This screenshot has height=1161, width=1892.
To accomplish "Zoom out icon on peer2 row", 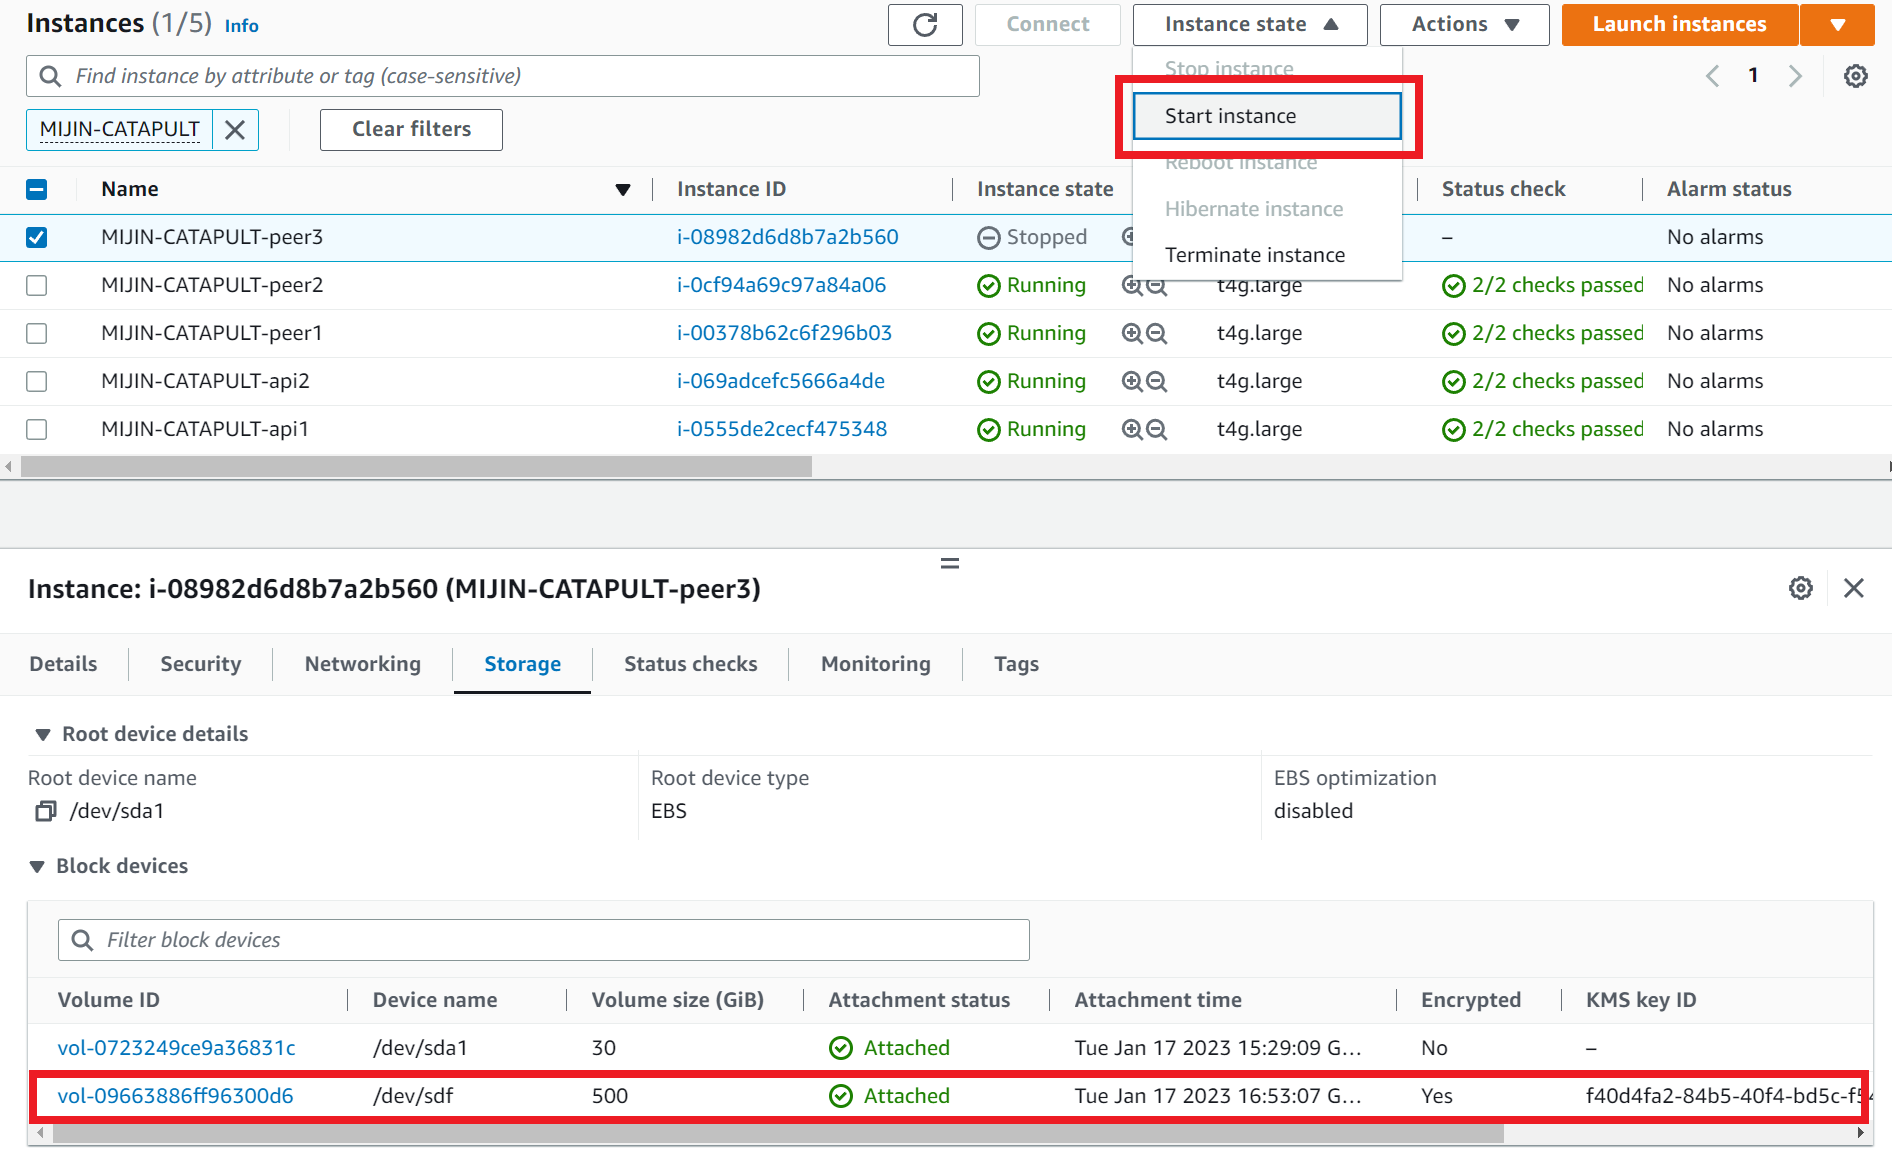I will click(1157, 285).
